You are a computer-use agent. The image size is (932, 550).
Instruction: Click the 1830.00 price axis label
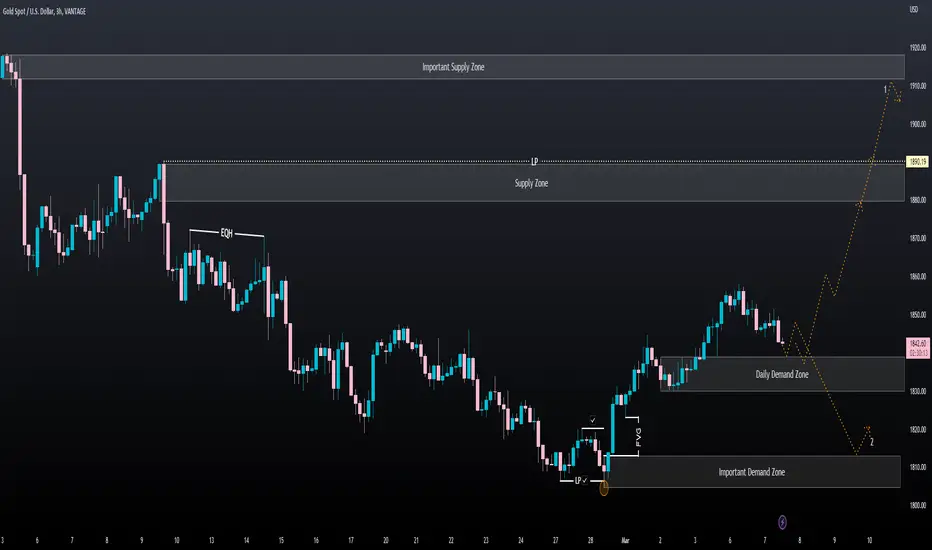click(918, 391)
